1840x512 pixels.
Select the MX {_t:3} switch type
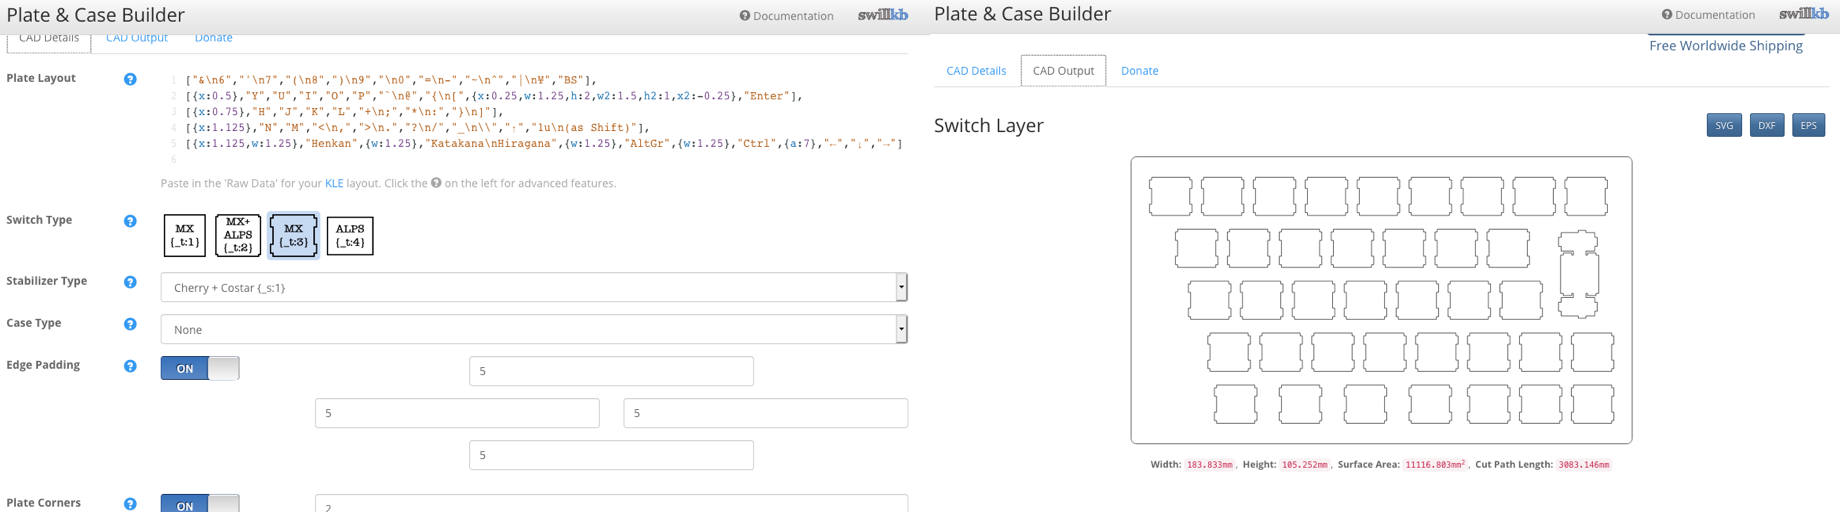coord(293,235)
